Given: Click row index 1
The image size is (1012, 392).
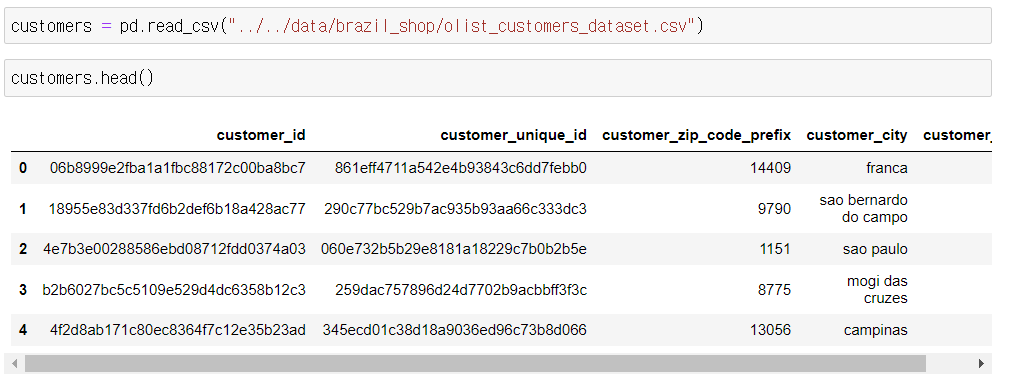Looking at the screenshot, I should [x=23, y=209].
